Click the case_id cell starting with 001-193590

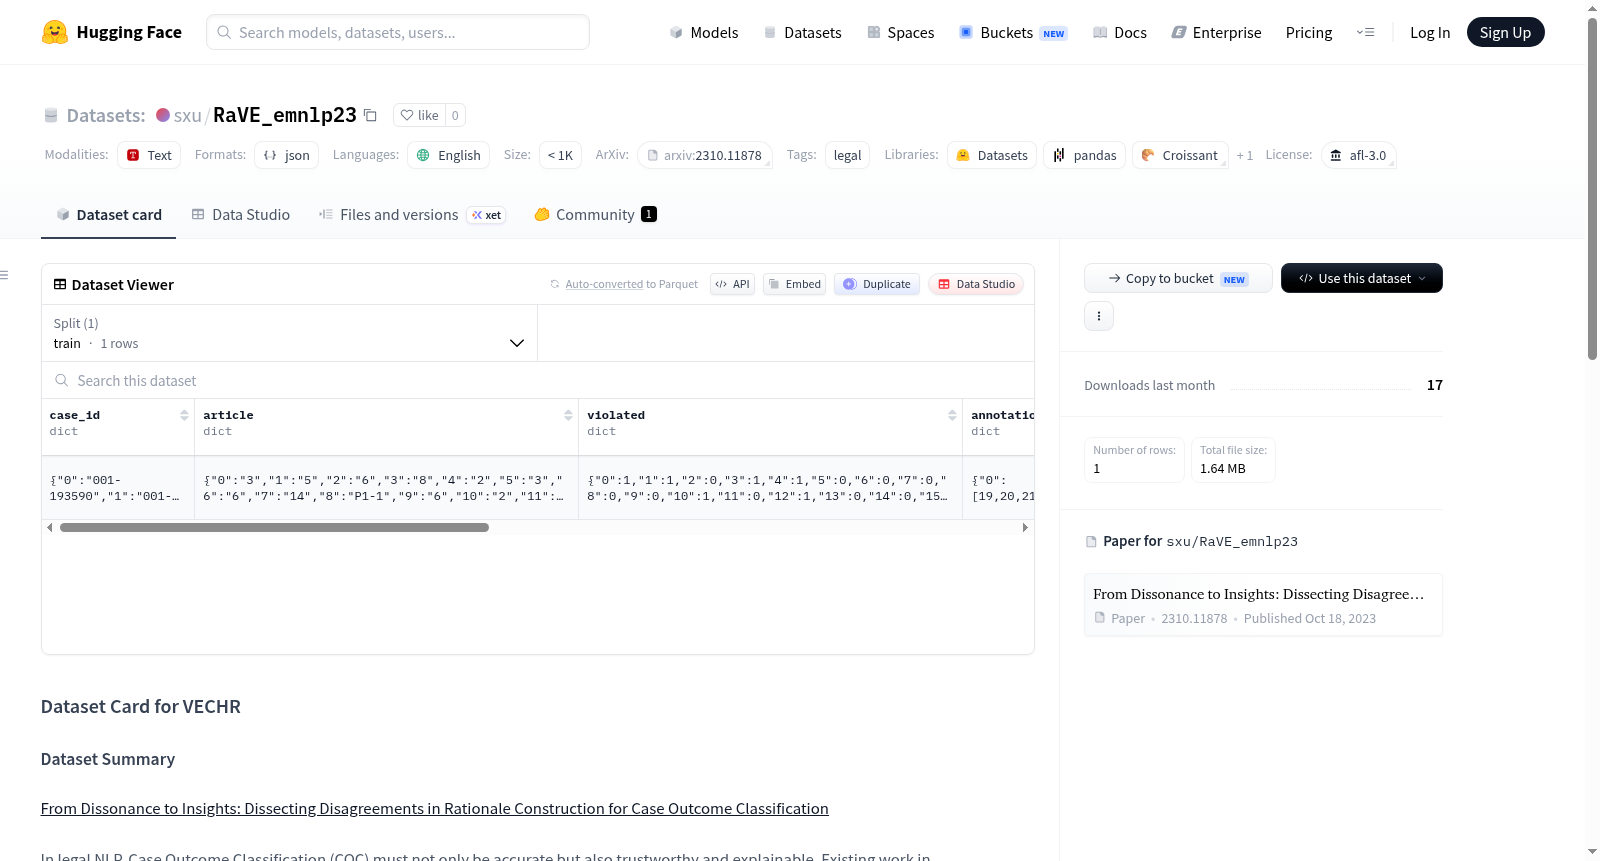(x=118, y=488)
